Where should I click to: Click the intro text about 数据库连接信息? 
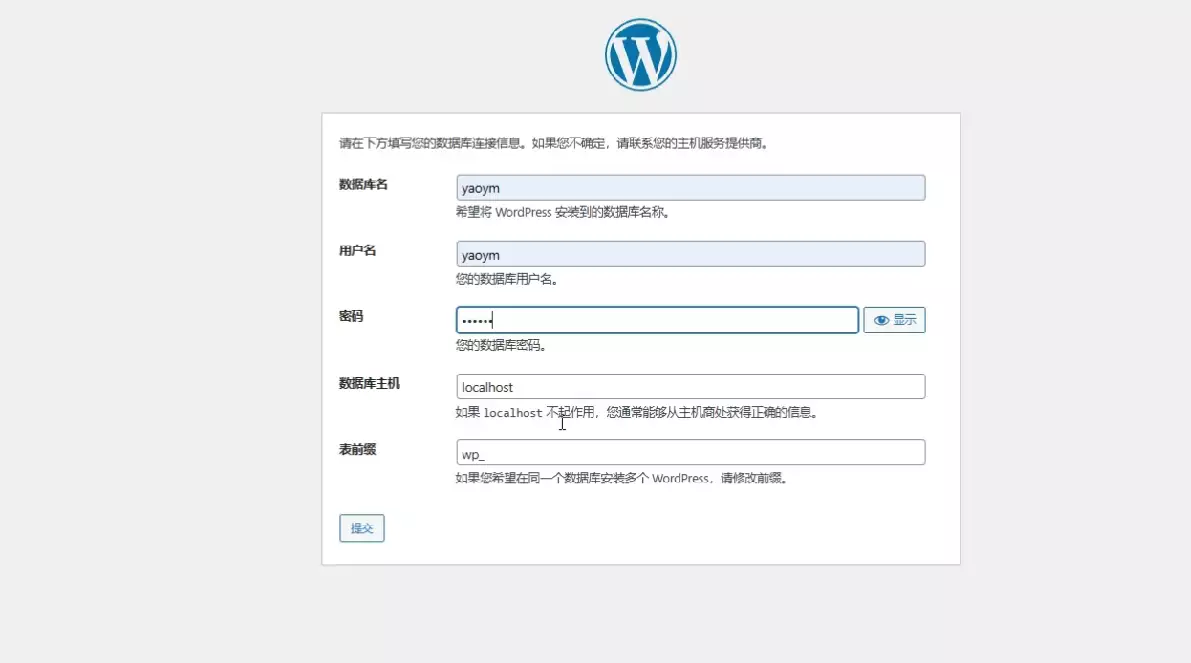tap(553, 143)
